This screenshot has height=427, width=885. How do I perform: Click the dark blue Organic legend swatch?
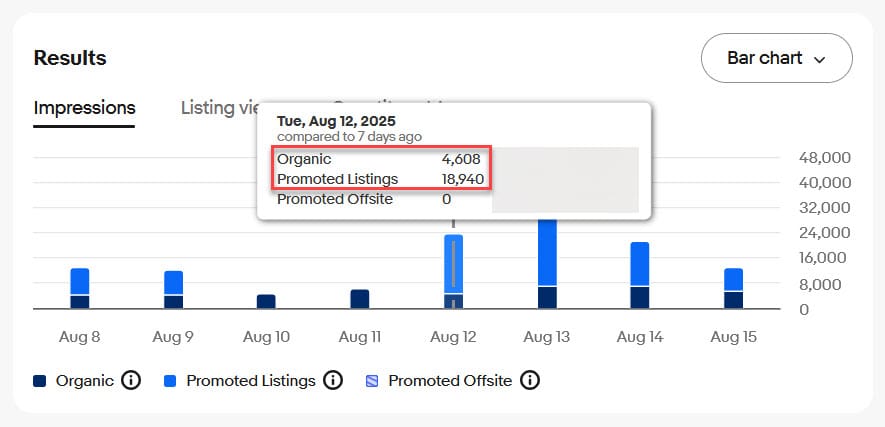pyautogui.click(x=40, y=381)
